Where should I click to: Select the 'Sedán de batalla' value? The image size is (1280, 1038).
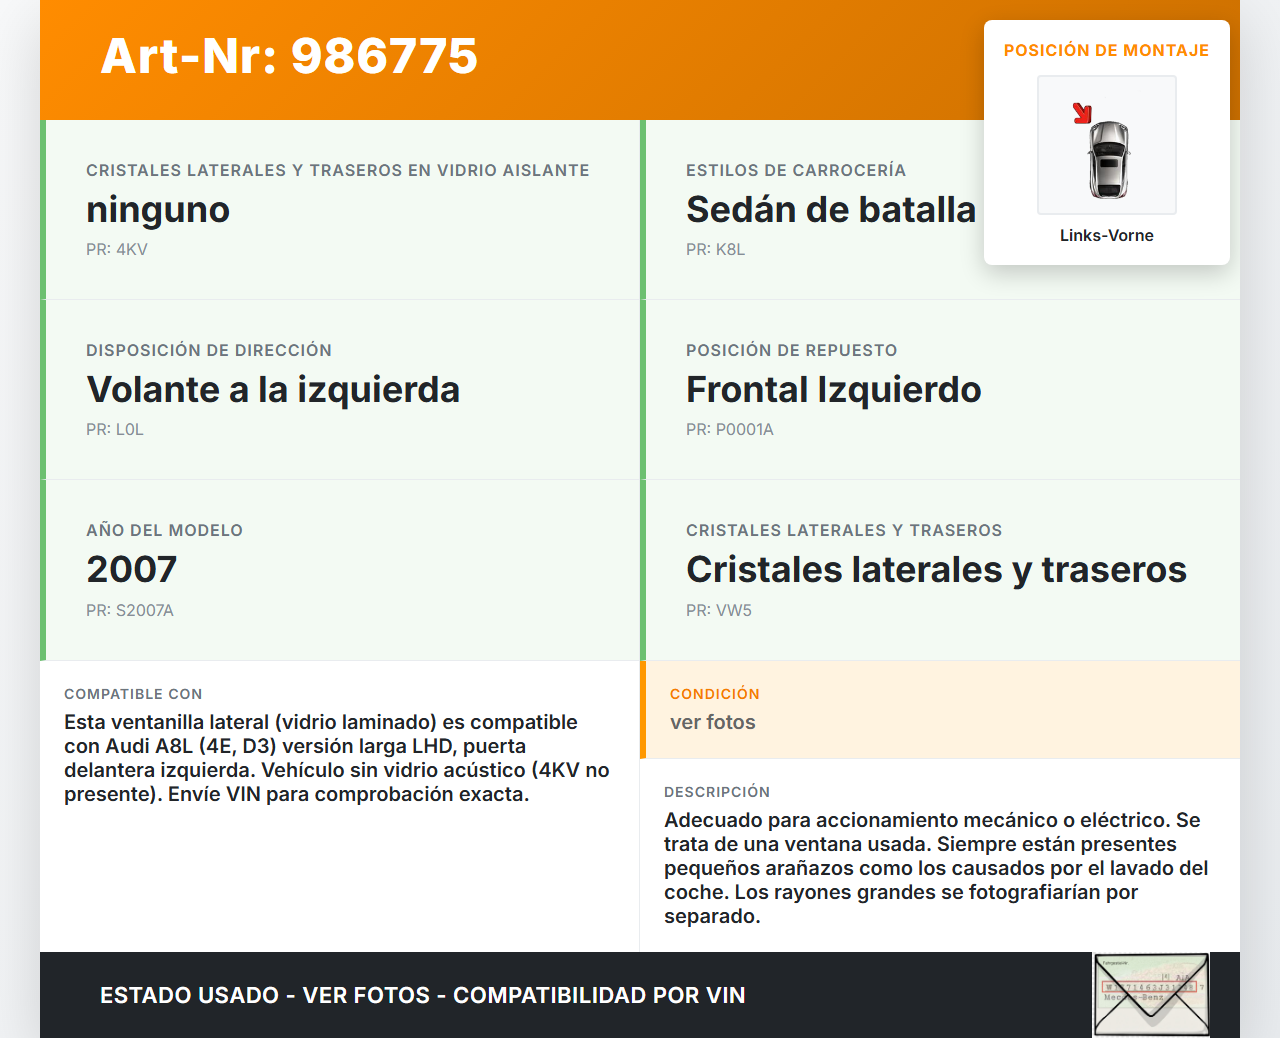831,210
